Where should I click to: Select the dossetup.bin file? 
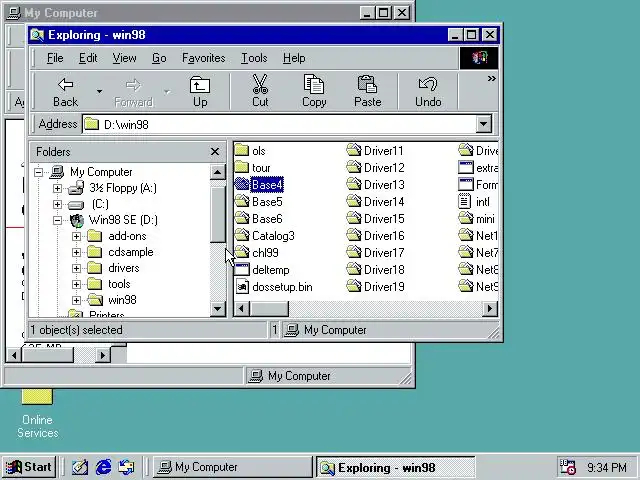click(282, 287)
